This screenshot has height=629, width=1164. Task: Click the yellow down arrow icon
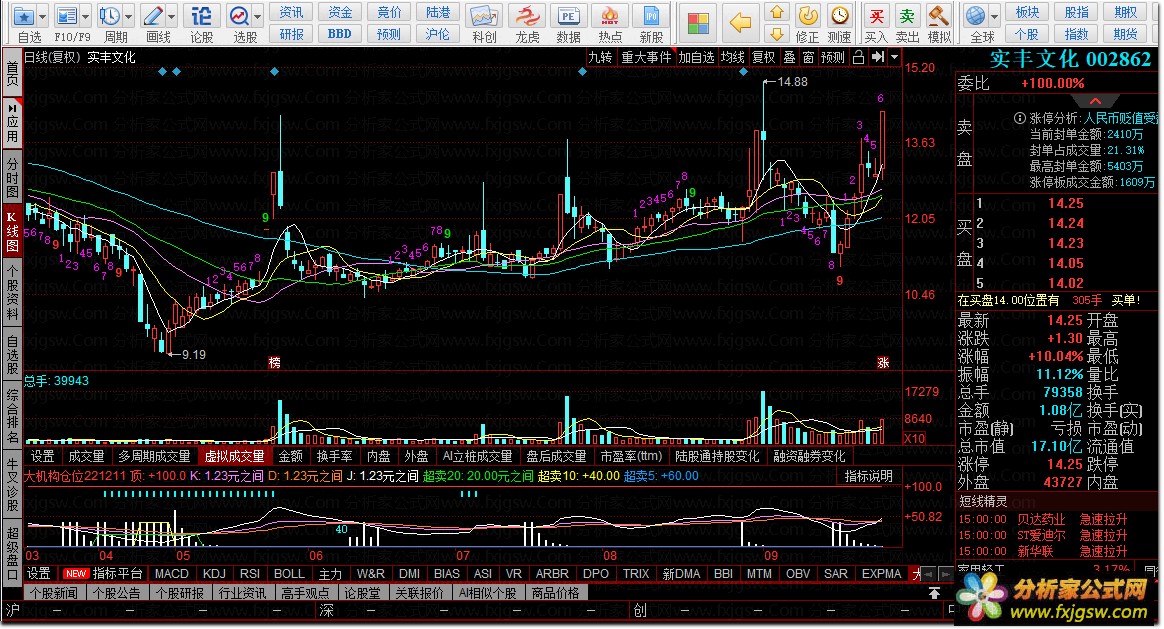pos(776,34)
